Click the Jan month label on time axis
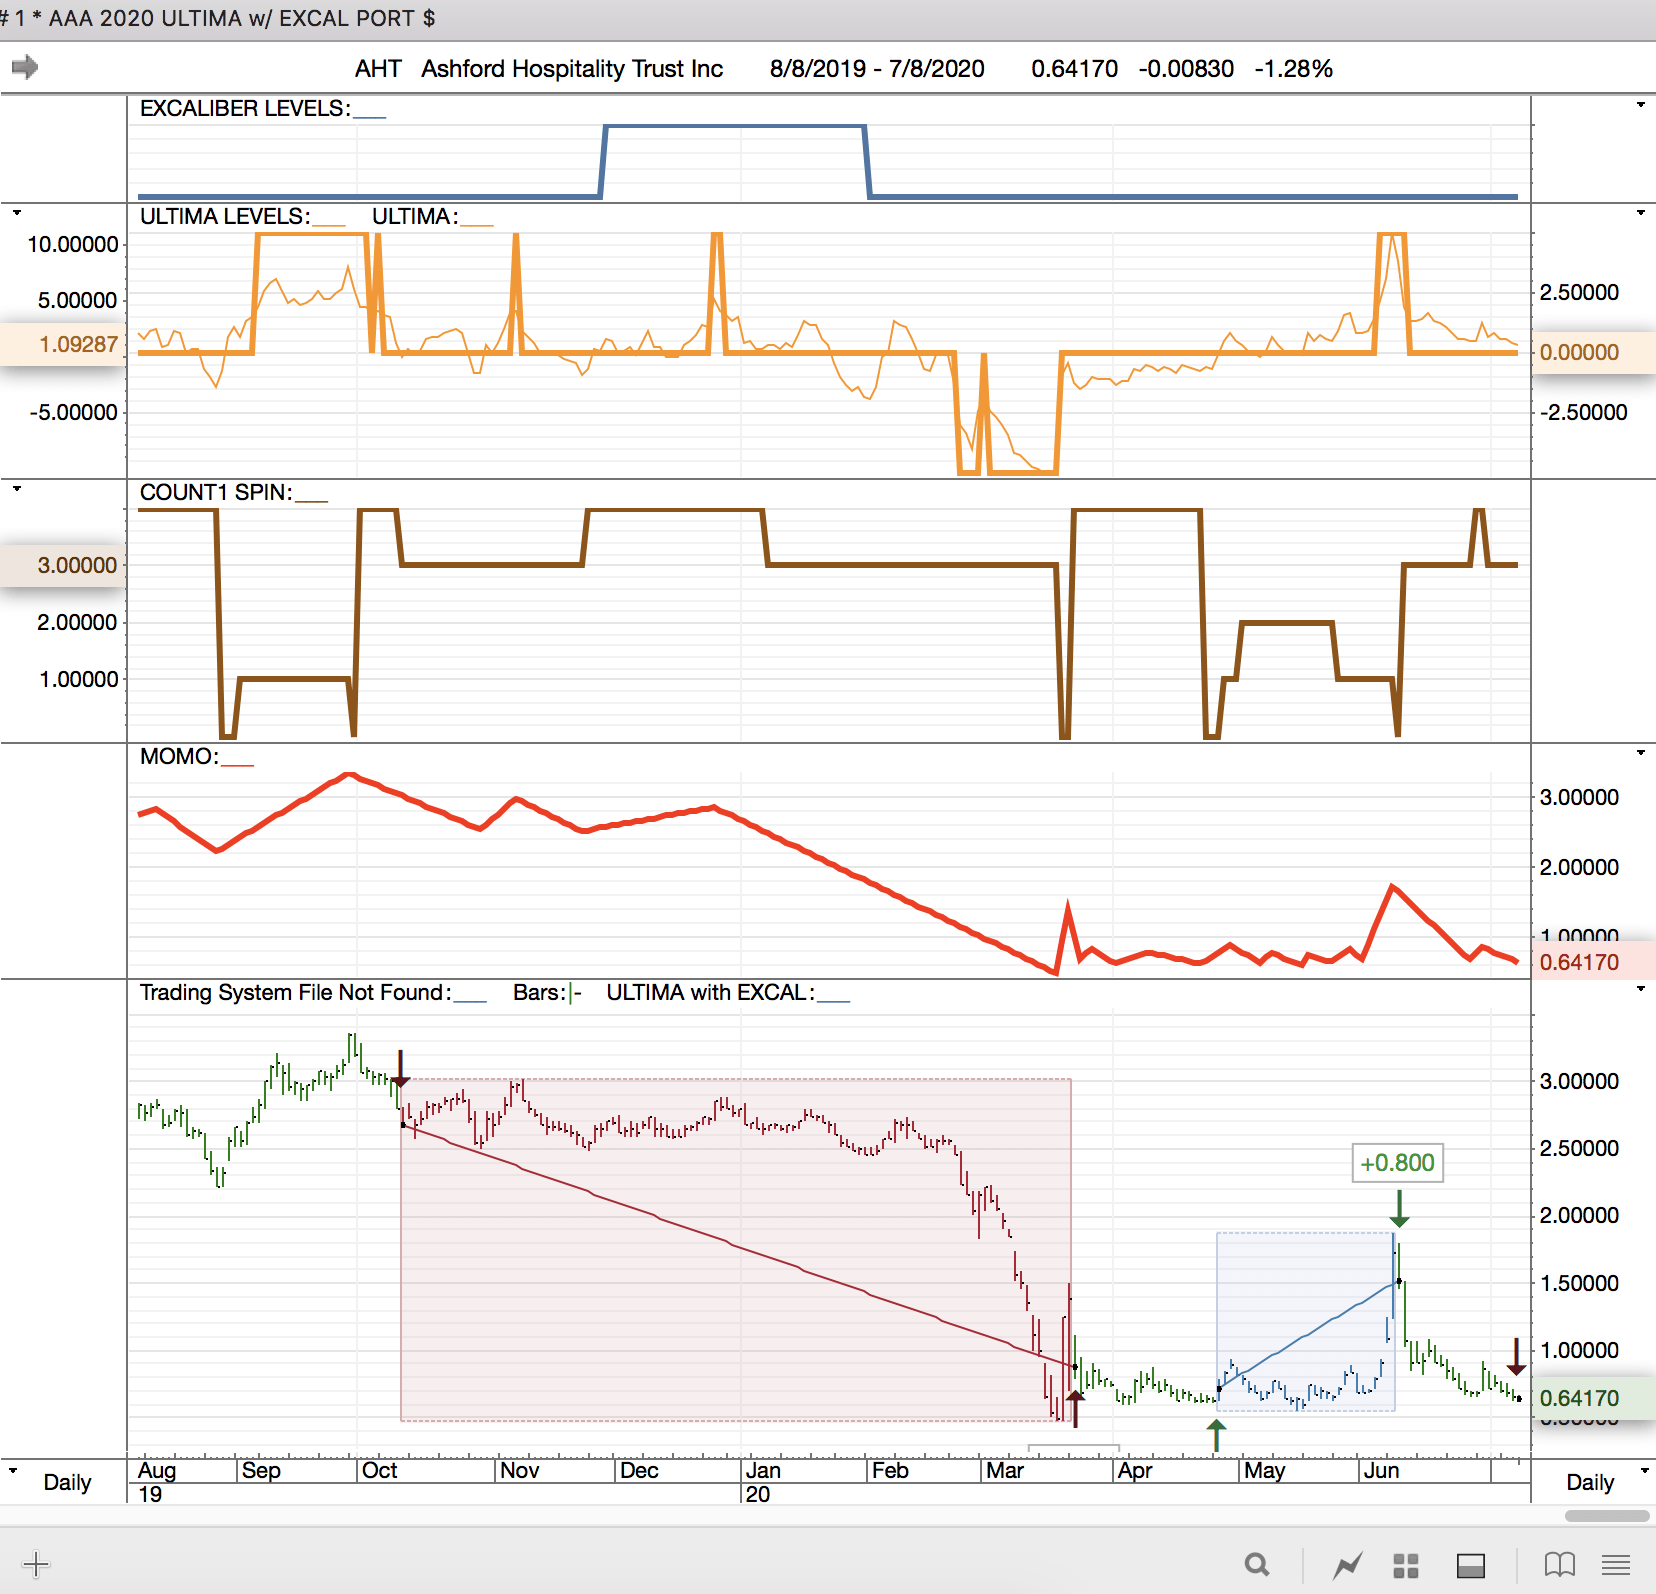Screen dimensions: 1656x1594 click(x=763, y=1470)
